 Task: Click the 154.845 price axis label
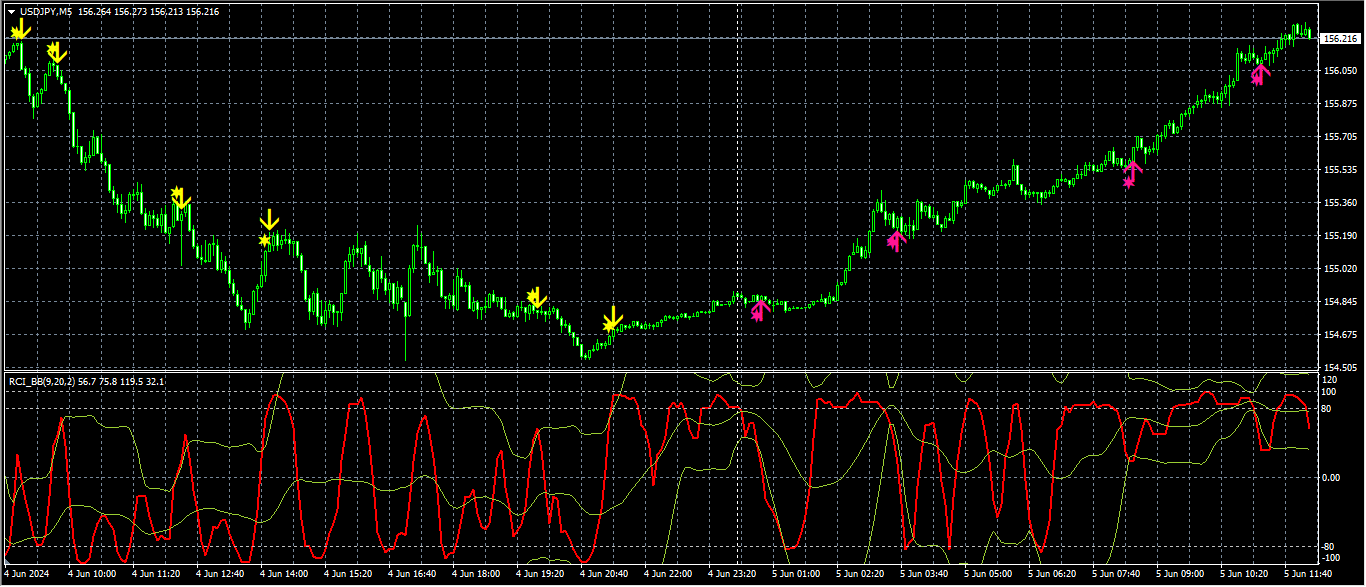(1339, 302)
